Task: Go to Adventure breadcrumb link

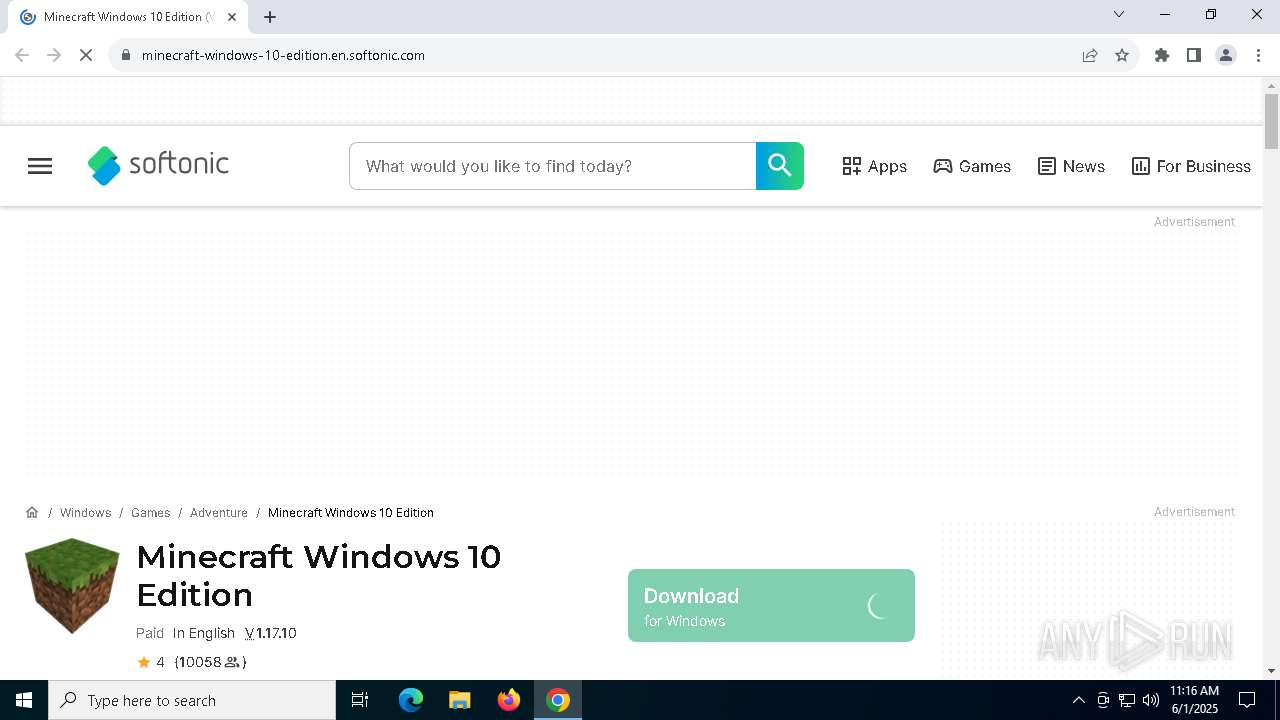Action: coord(219,513)
